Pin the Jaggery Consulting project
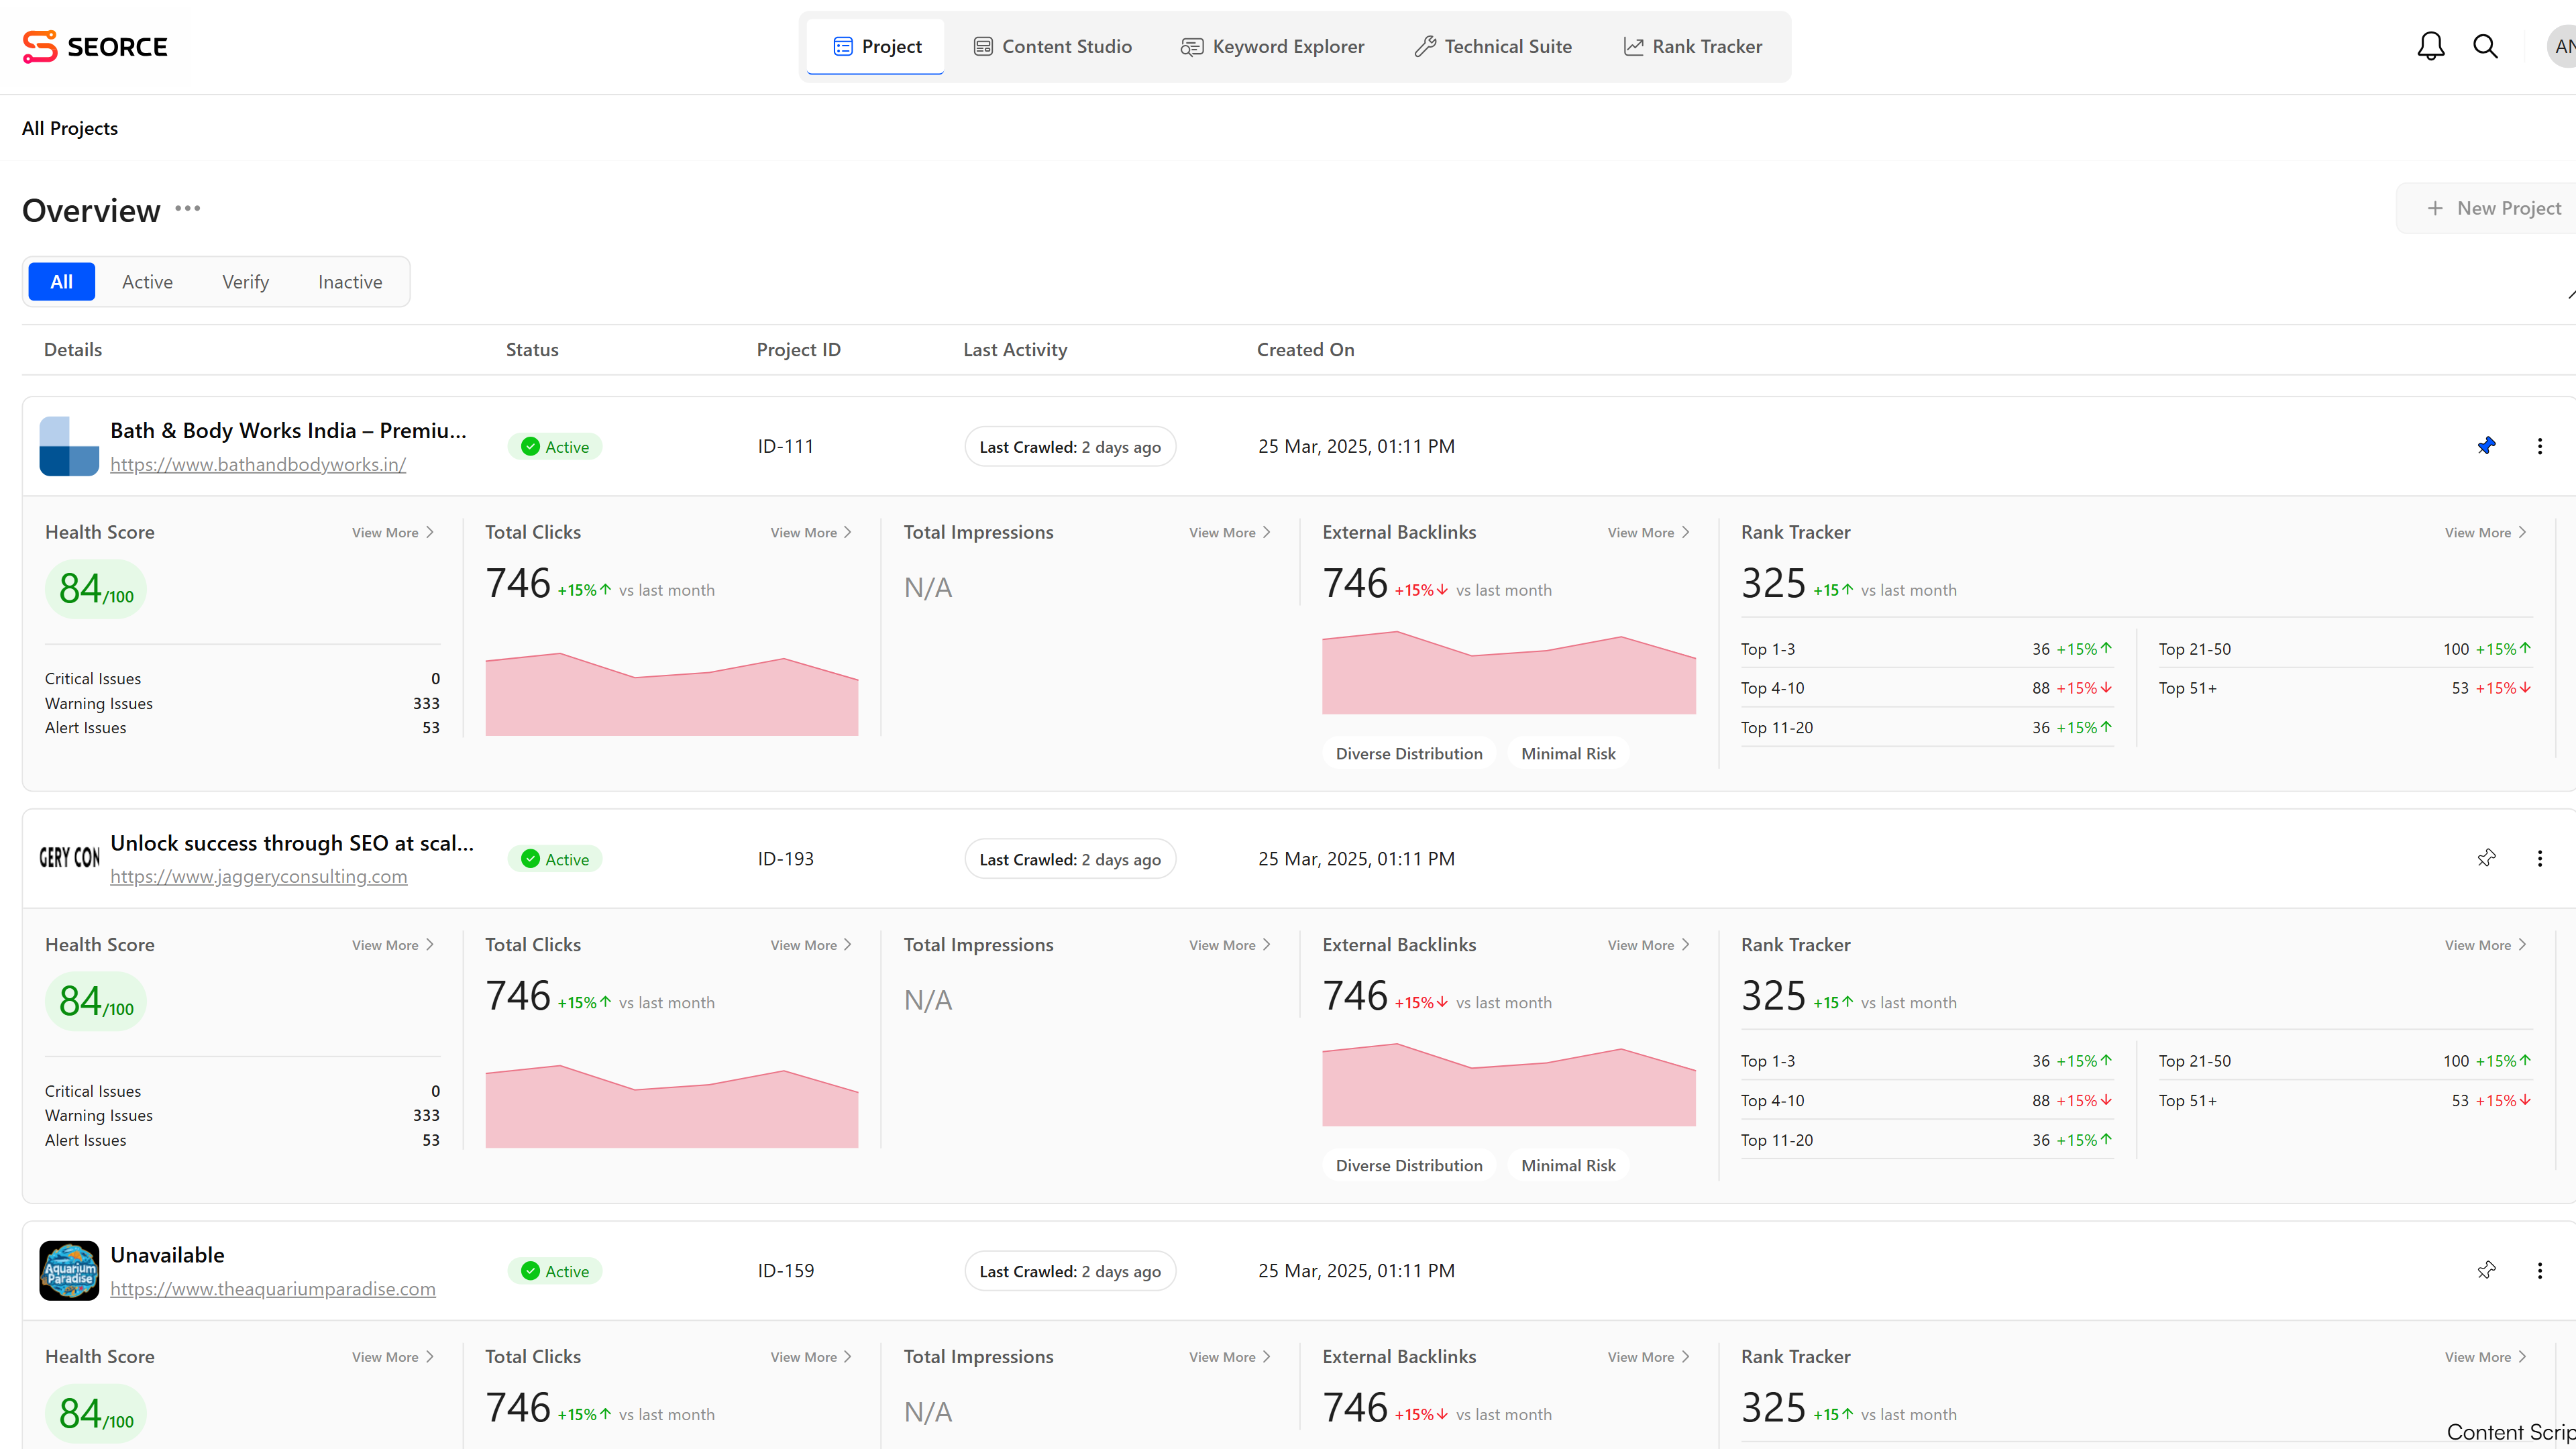 click(2486, 858)
